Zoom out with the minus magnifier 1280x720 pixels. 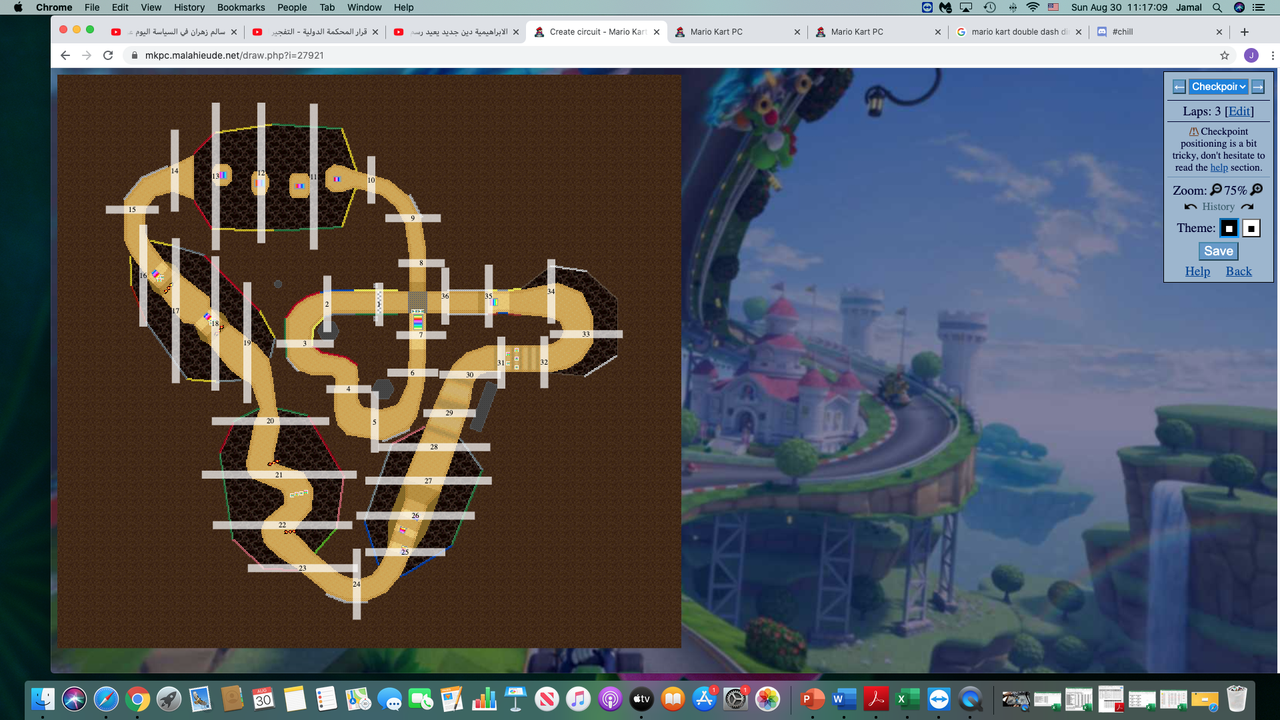coord(1216,190)
